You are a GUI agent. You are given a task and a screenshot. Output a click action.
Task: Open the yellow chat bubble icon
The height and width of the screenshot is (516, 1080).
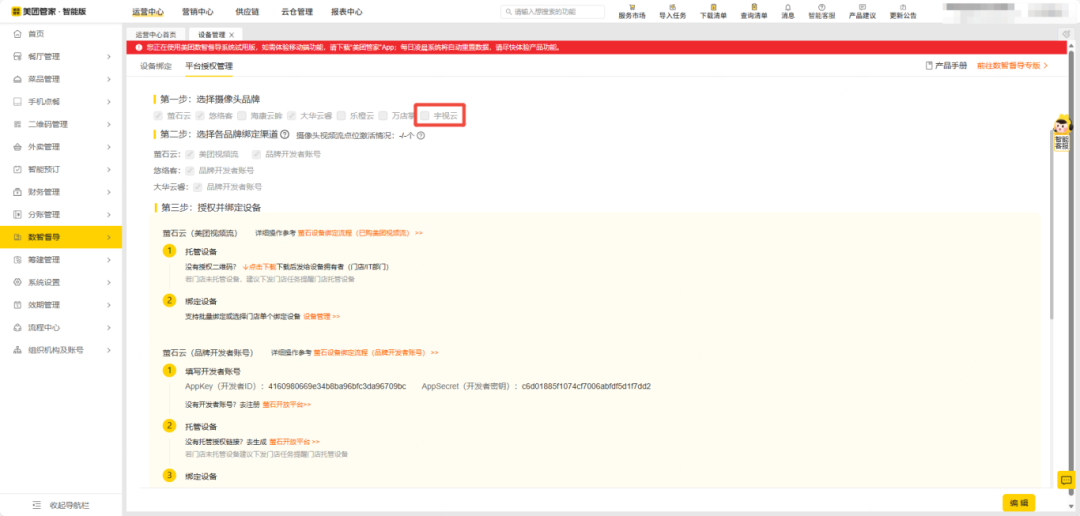1066,480
